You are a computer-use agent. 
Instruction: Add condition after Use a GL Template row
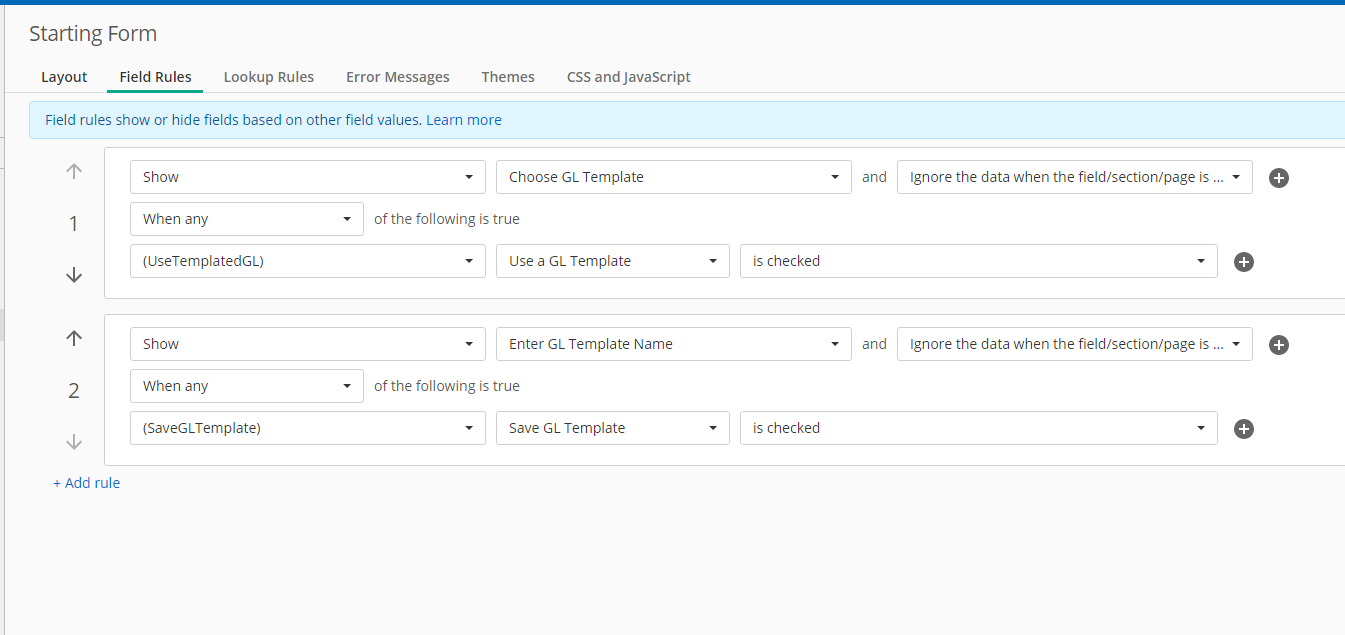point(1244,262)
